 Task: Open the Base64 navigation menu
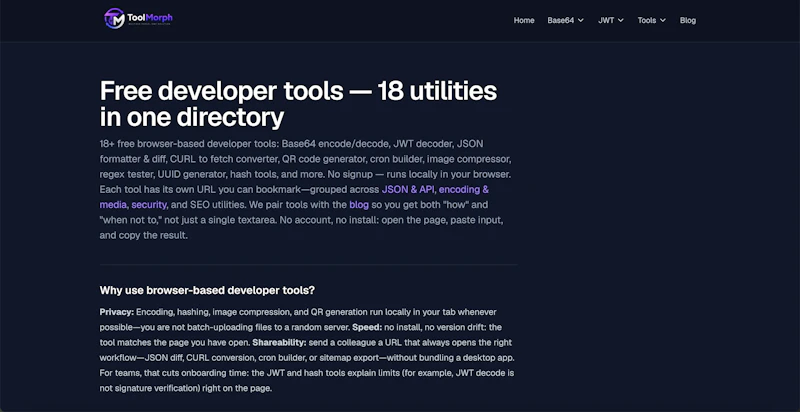(x=565, y=20)
